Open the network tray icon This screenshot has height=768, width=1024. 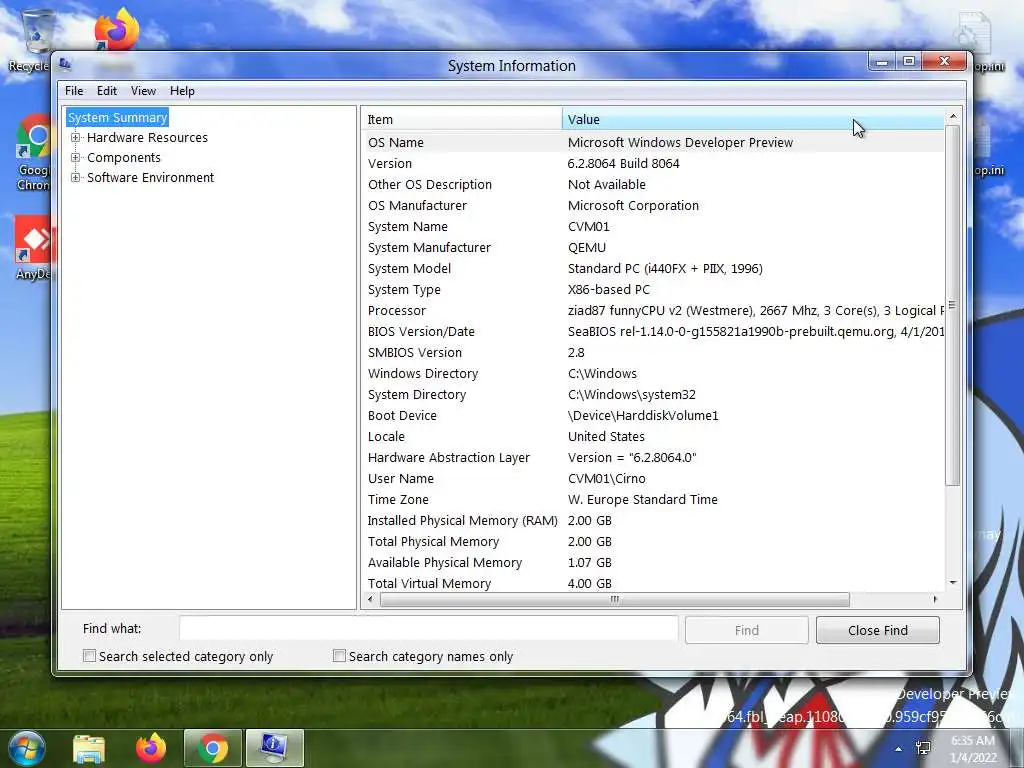(x=923, y=748)
